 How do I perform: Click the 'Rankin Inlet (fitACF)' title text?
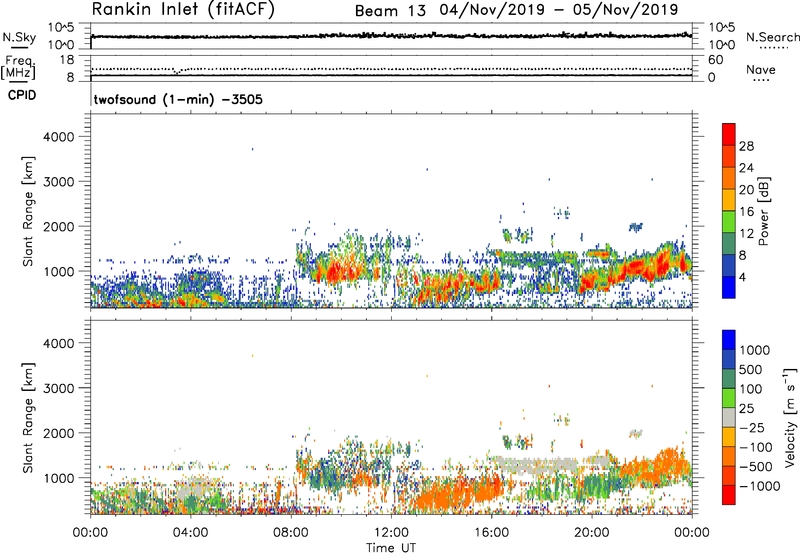tap(183, 10)
